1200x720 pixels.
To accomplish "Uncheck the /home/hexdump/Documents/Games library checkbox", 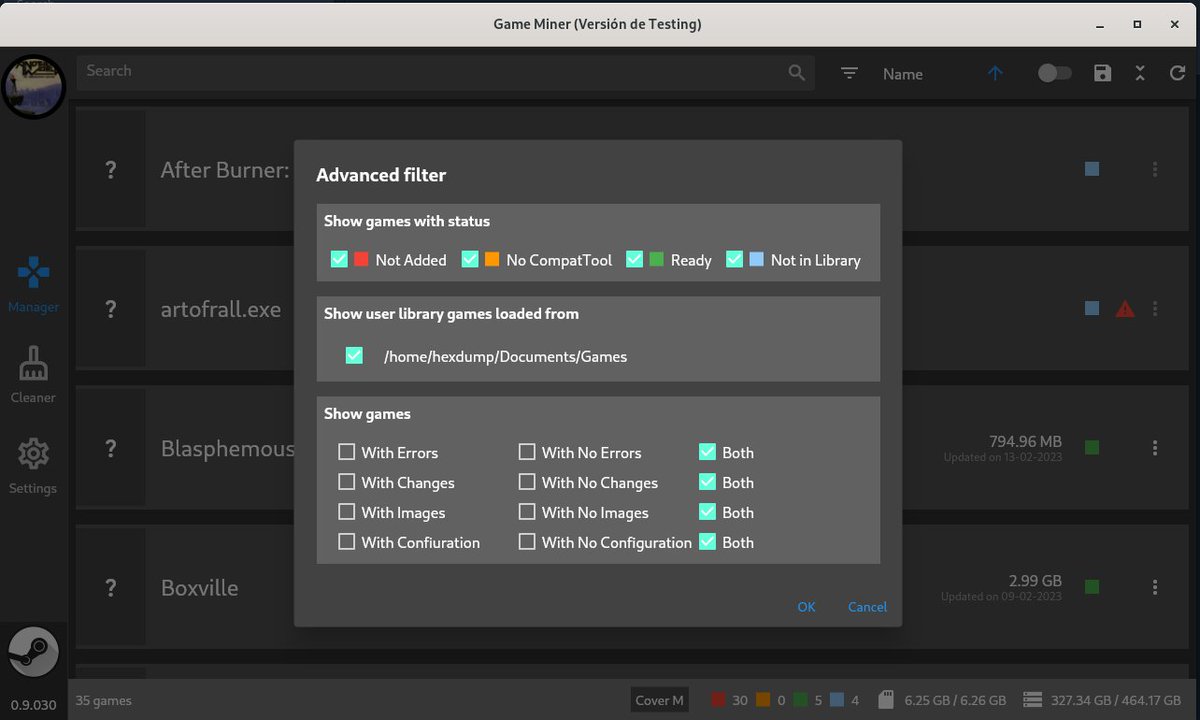I will [354, 355].
